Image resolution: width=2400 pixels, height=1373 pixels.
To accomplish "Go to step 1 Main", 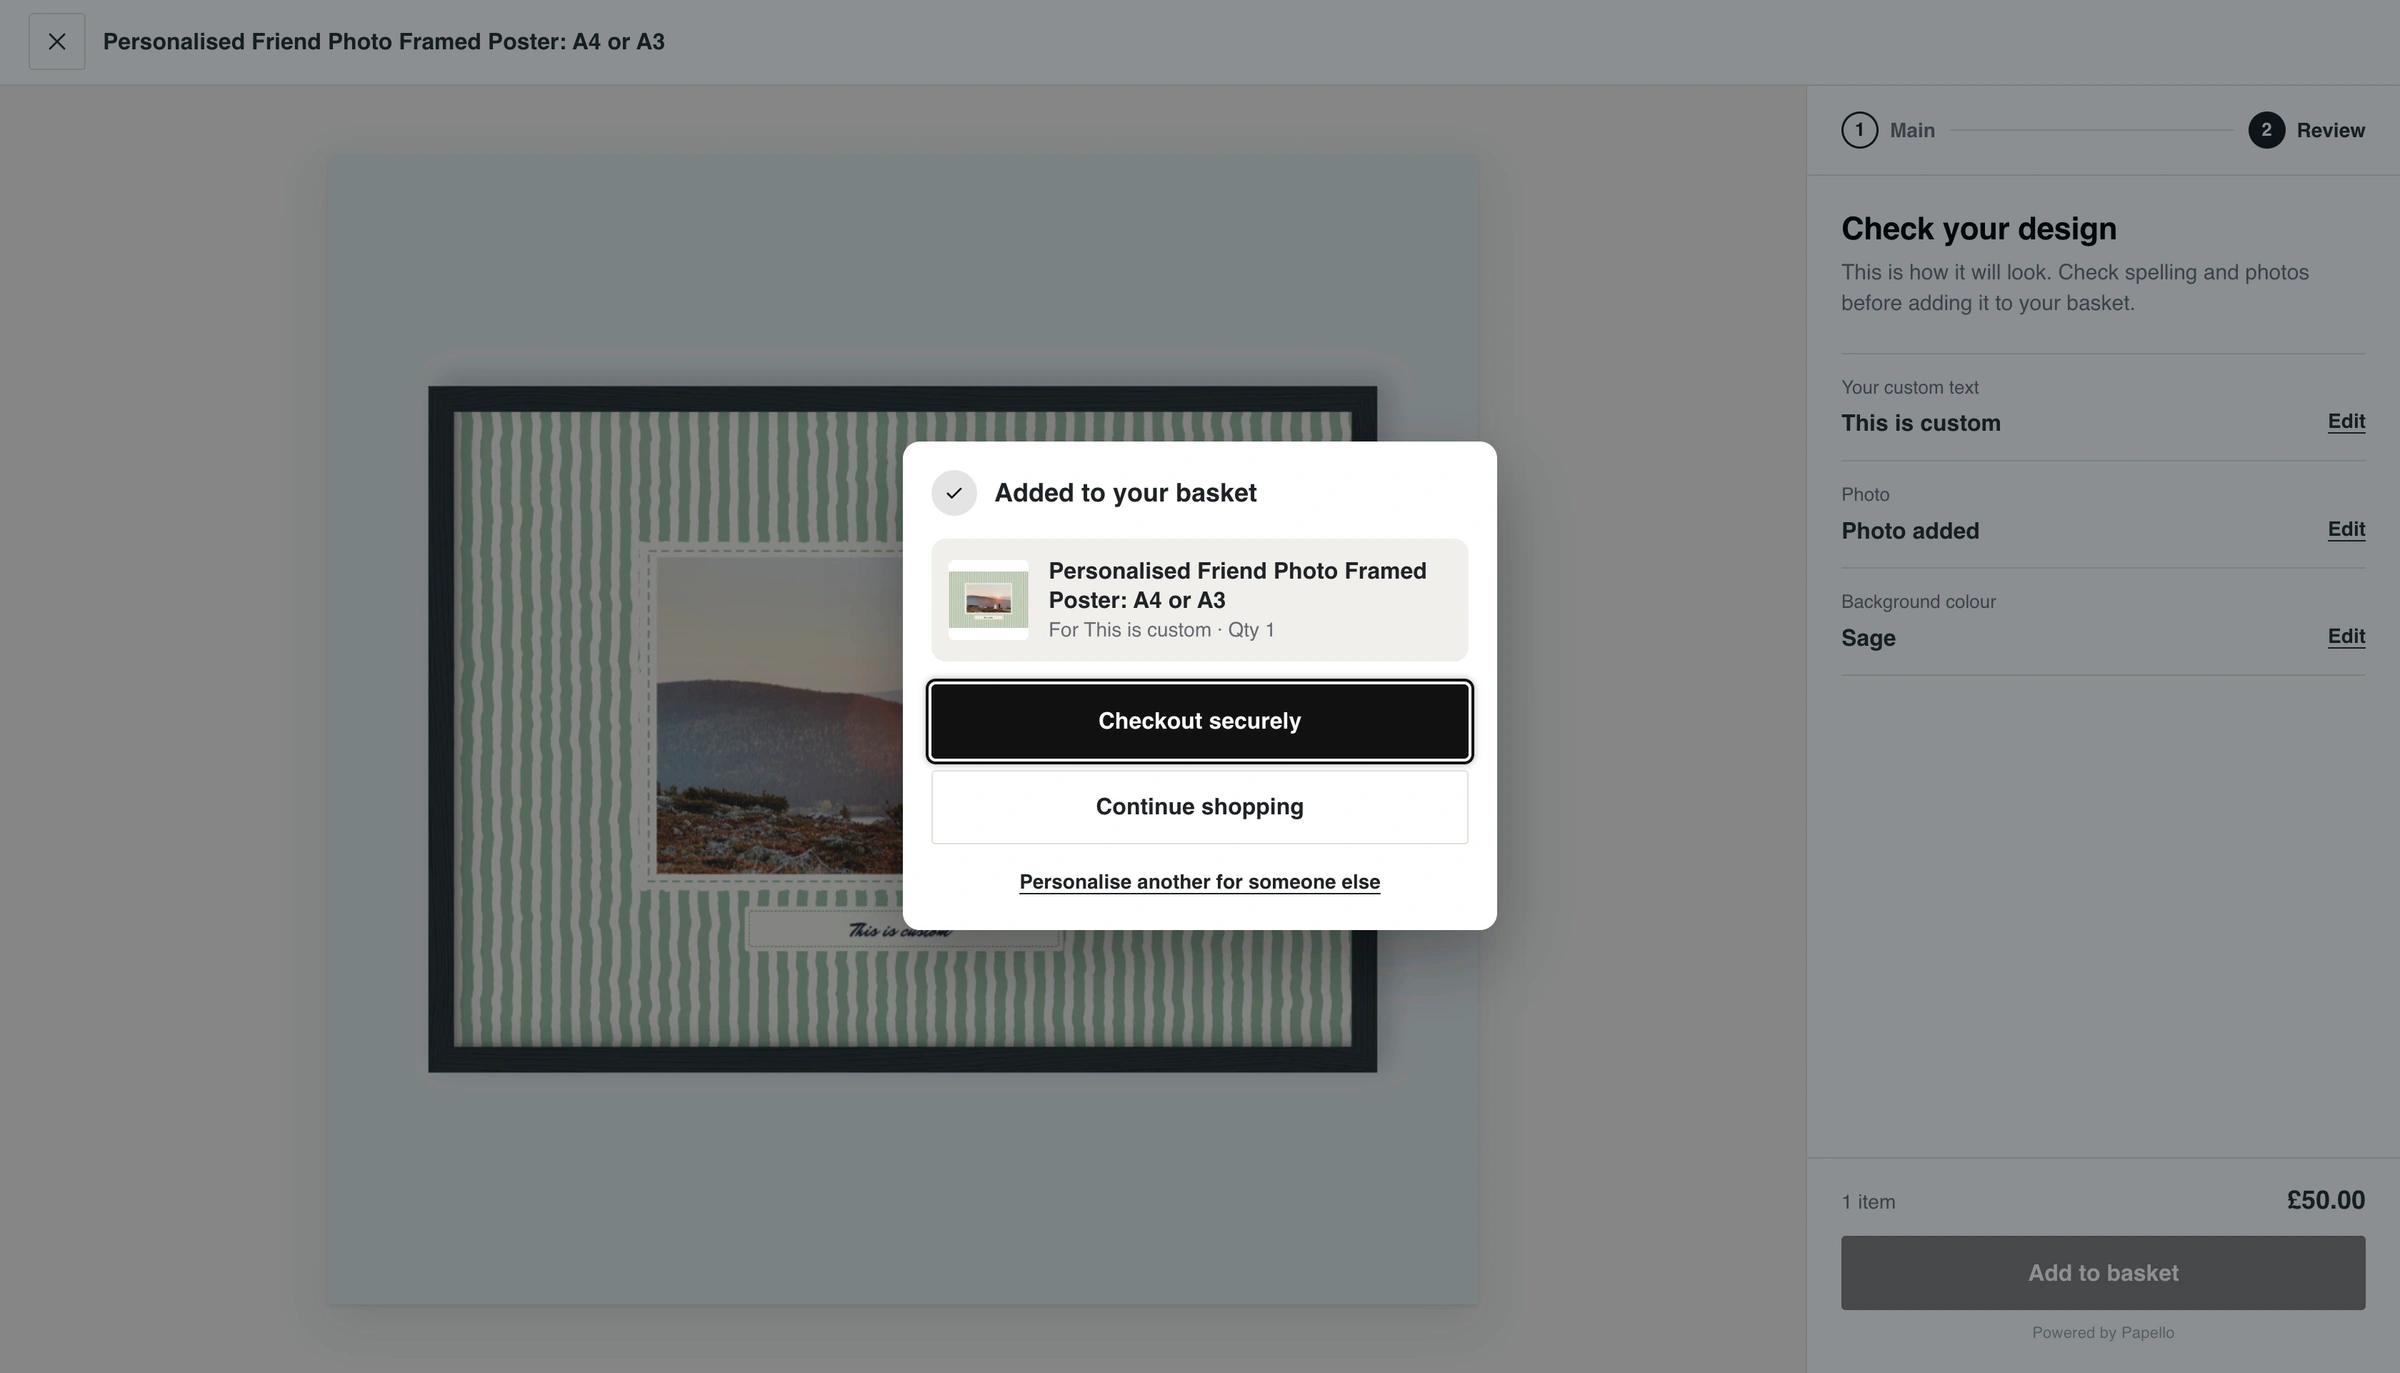I will pyautogui.click(x=1888, y=130).
